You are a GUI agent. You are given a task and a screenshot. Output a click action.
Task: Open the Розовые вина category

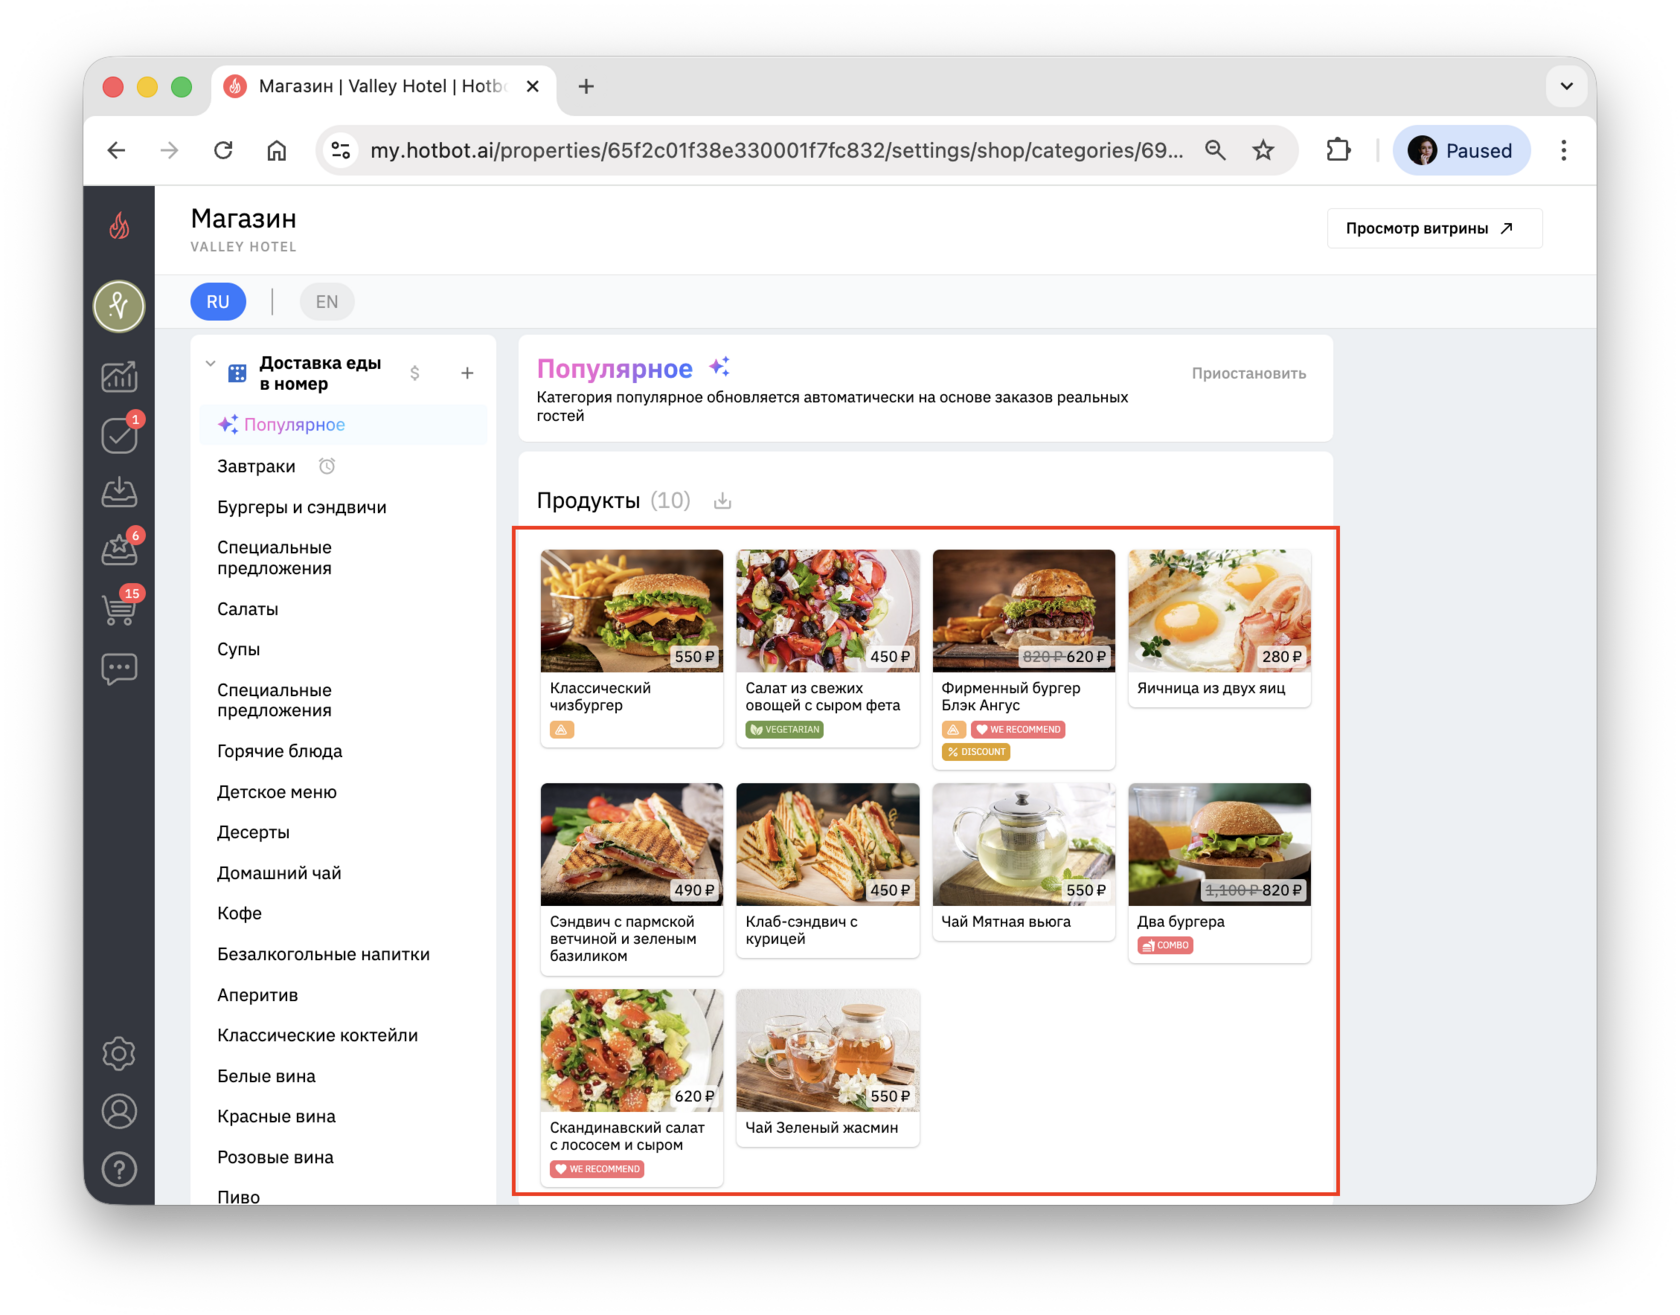coord(276,1158)
